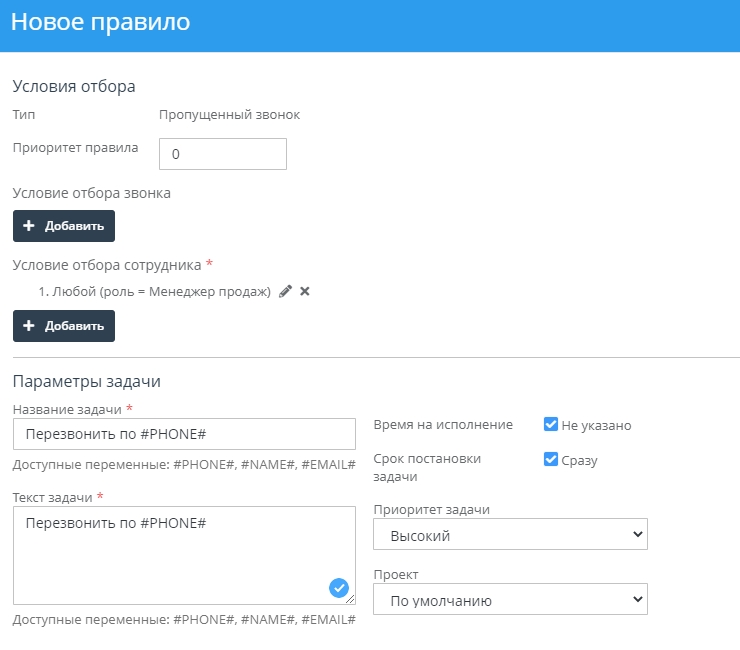
Task: Add a call selection condition
Action: (64, 226)
